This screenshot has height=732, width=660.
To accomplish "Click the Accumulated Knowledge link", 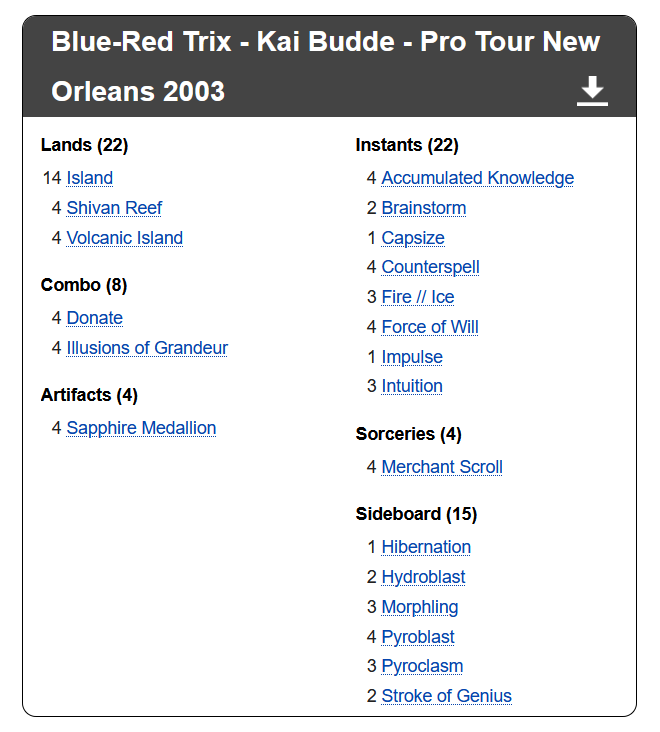I will click(x=477, y=178).
